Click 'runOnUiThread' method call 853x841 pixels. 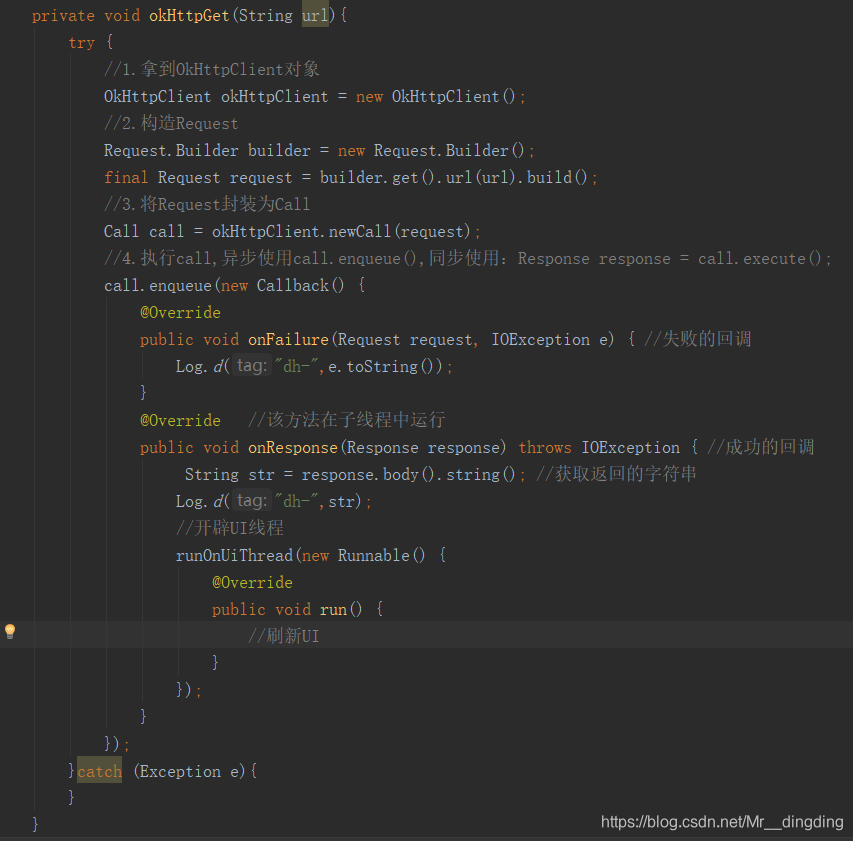[234, 555]
